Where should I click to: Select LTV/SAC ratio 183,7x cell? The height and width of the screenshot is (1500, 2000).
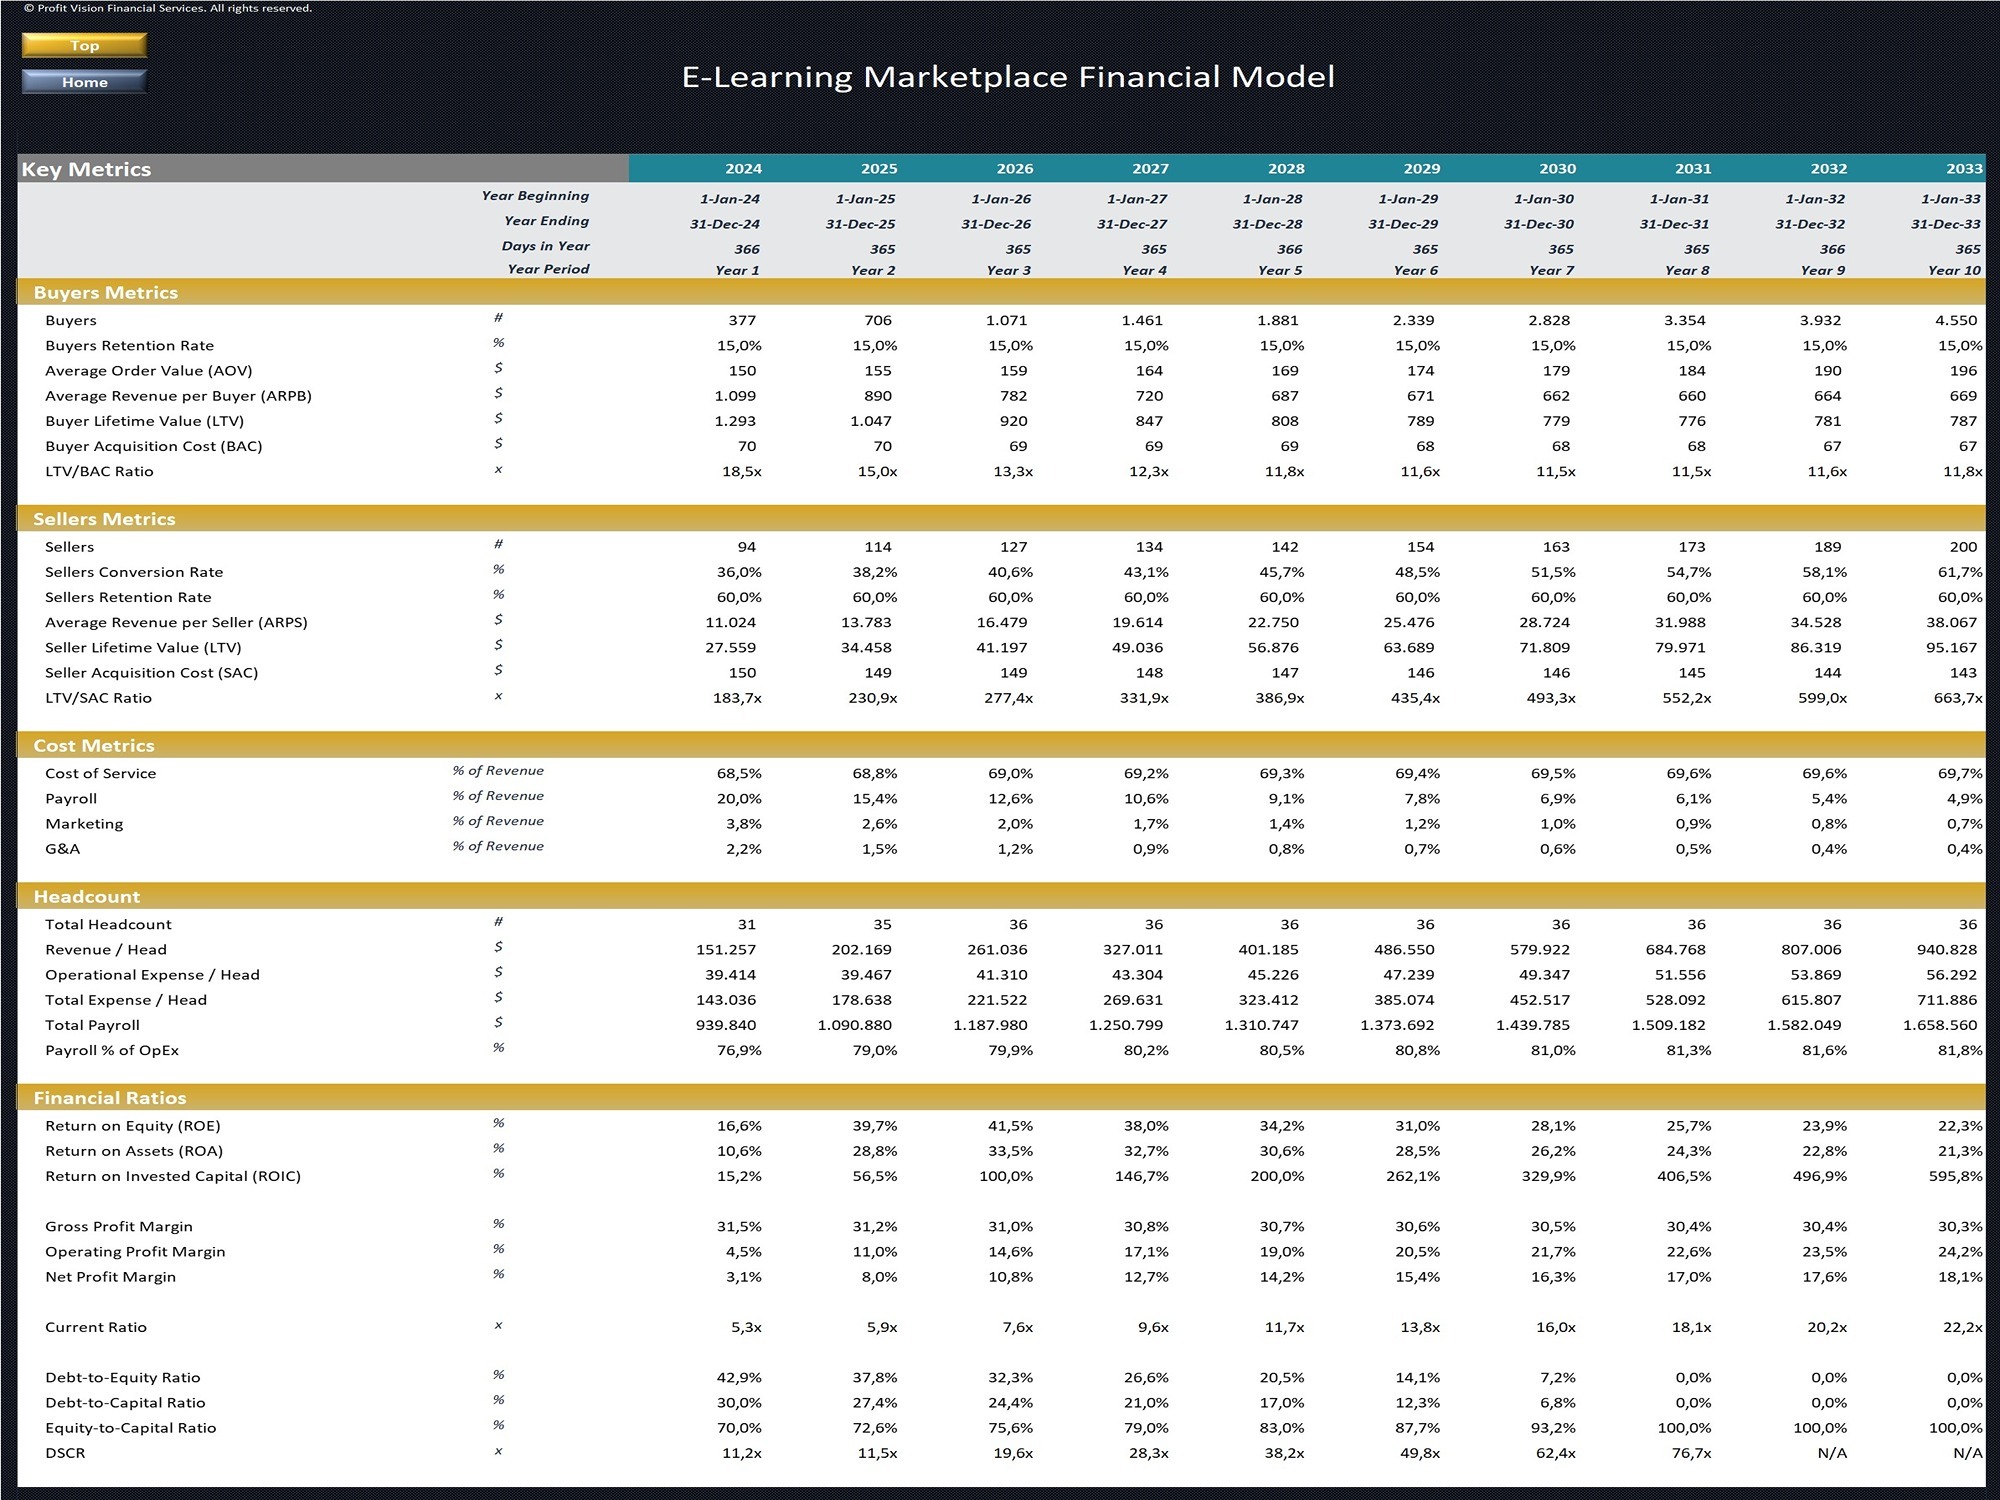pyautogui.click(x=737, y=698)
